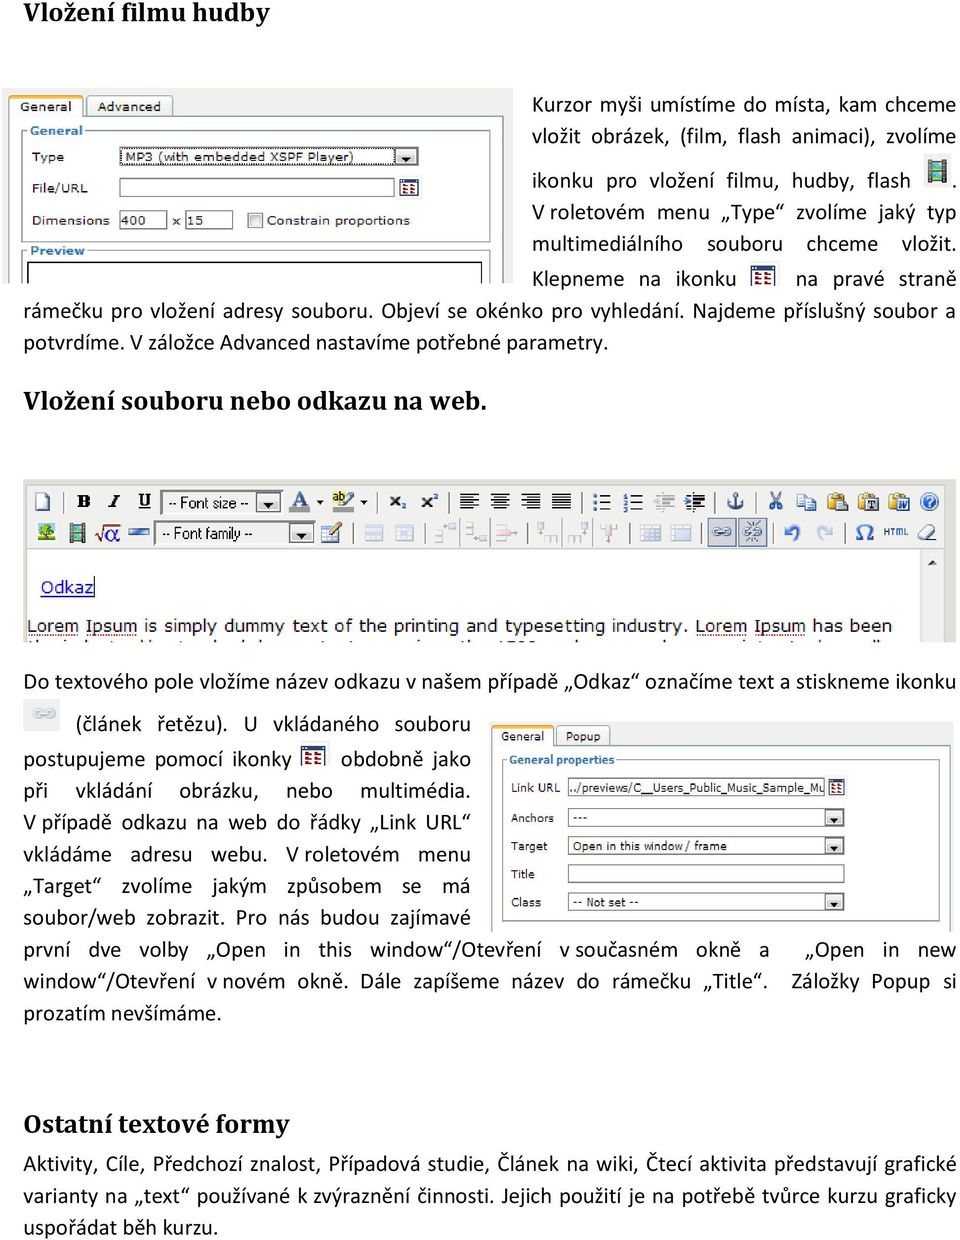Open the Target dropdown
The width and height of the screenshot is (960, 1240).
pos(705,846)
